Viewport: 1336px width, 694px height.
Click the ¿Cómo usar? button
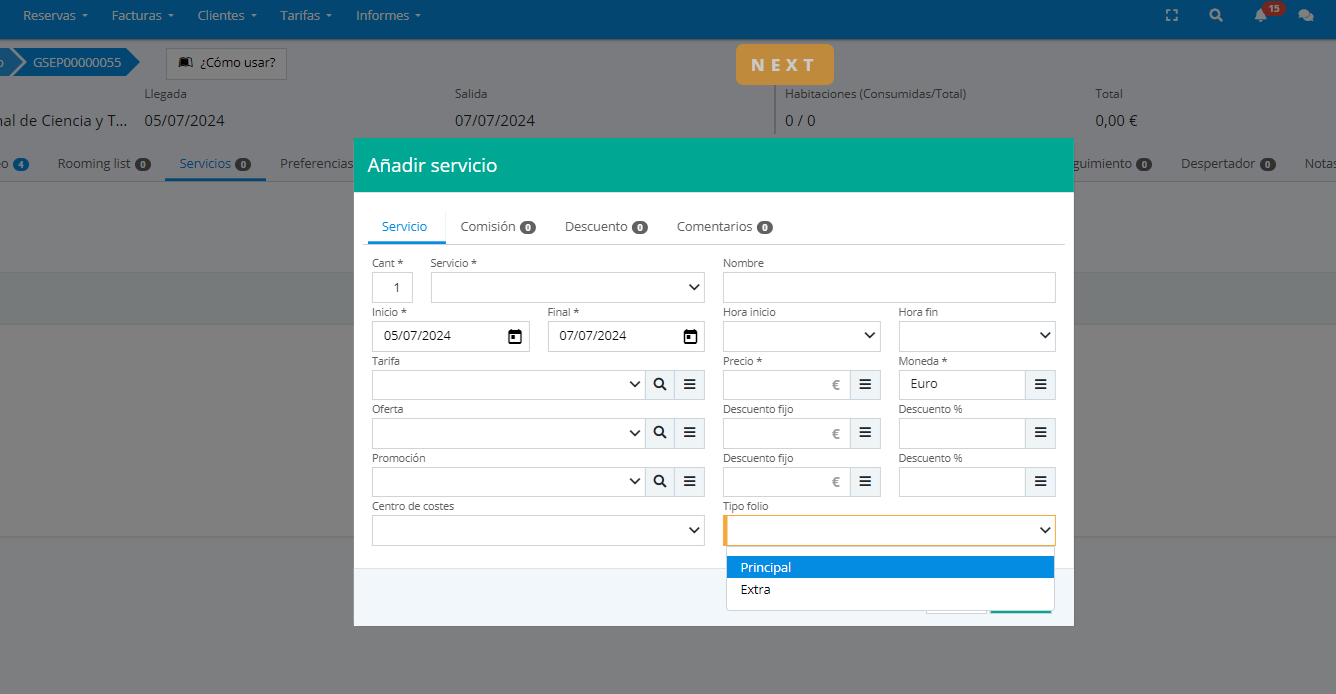click(227, 63)
